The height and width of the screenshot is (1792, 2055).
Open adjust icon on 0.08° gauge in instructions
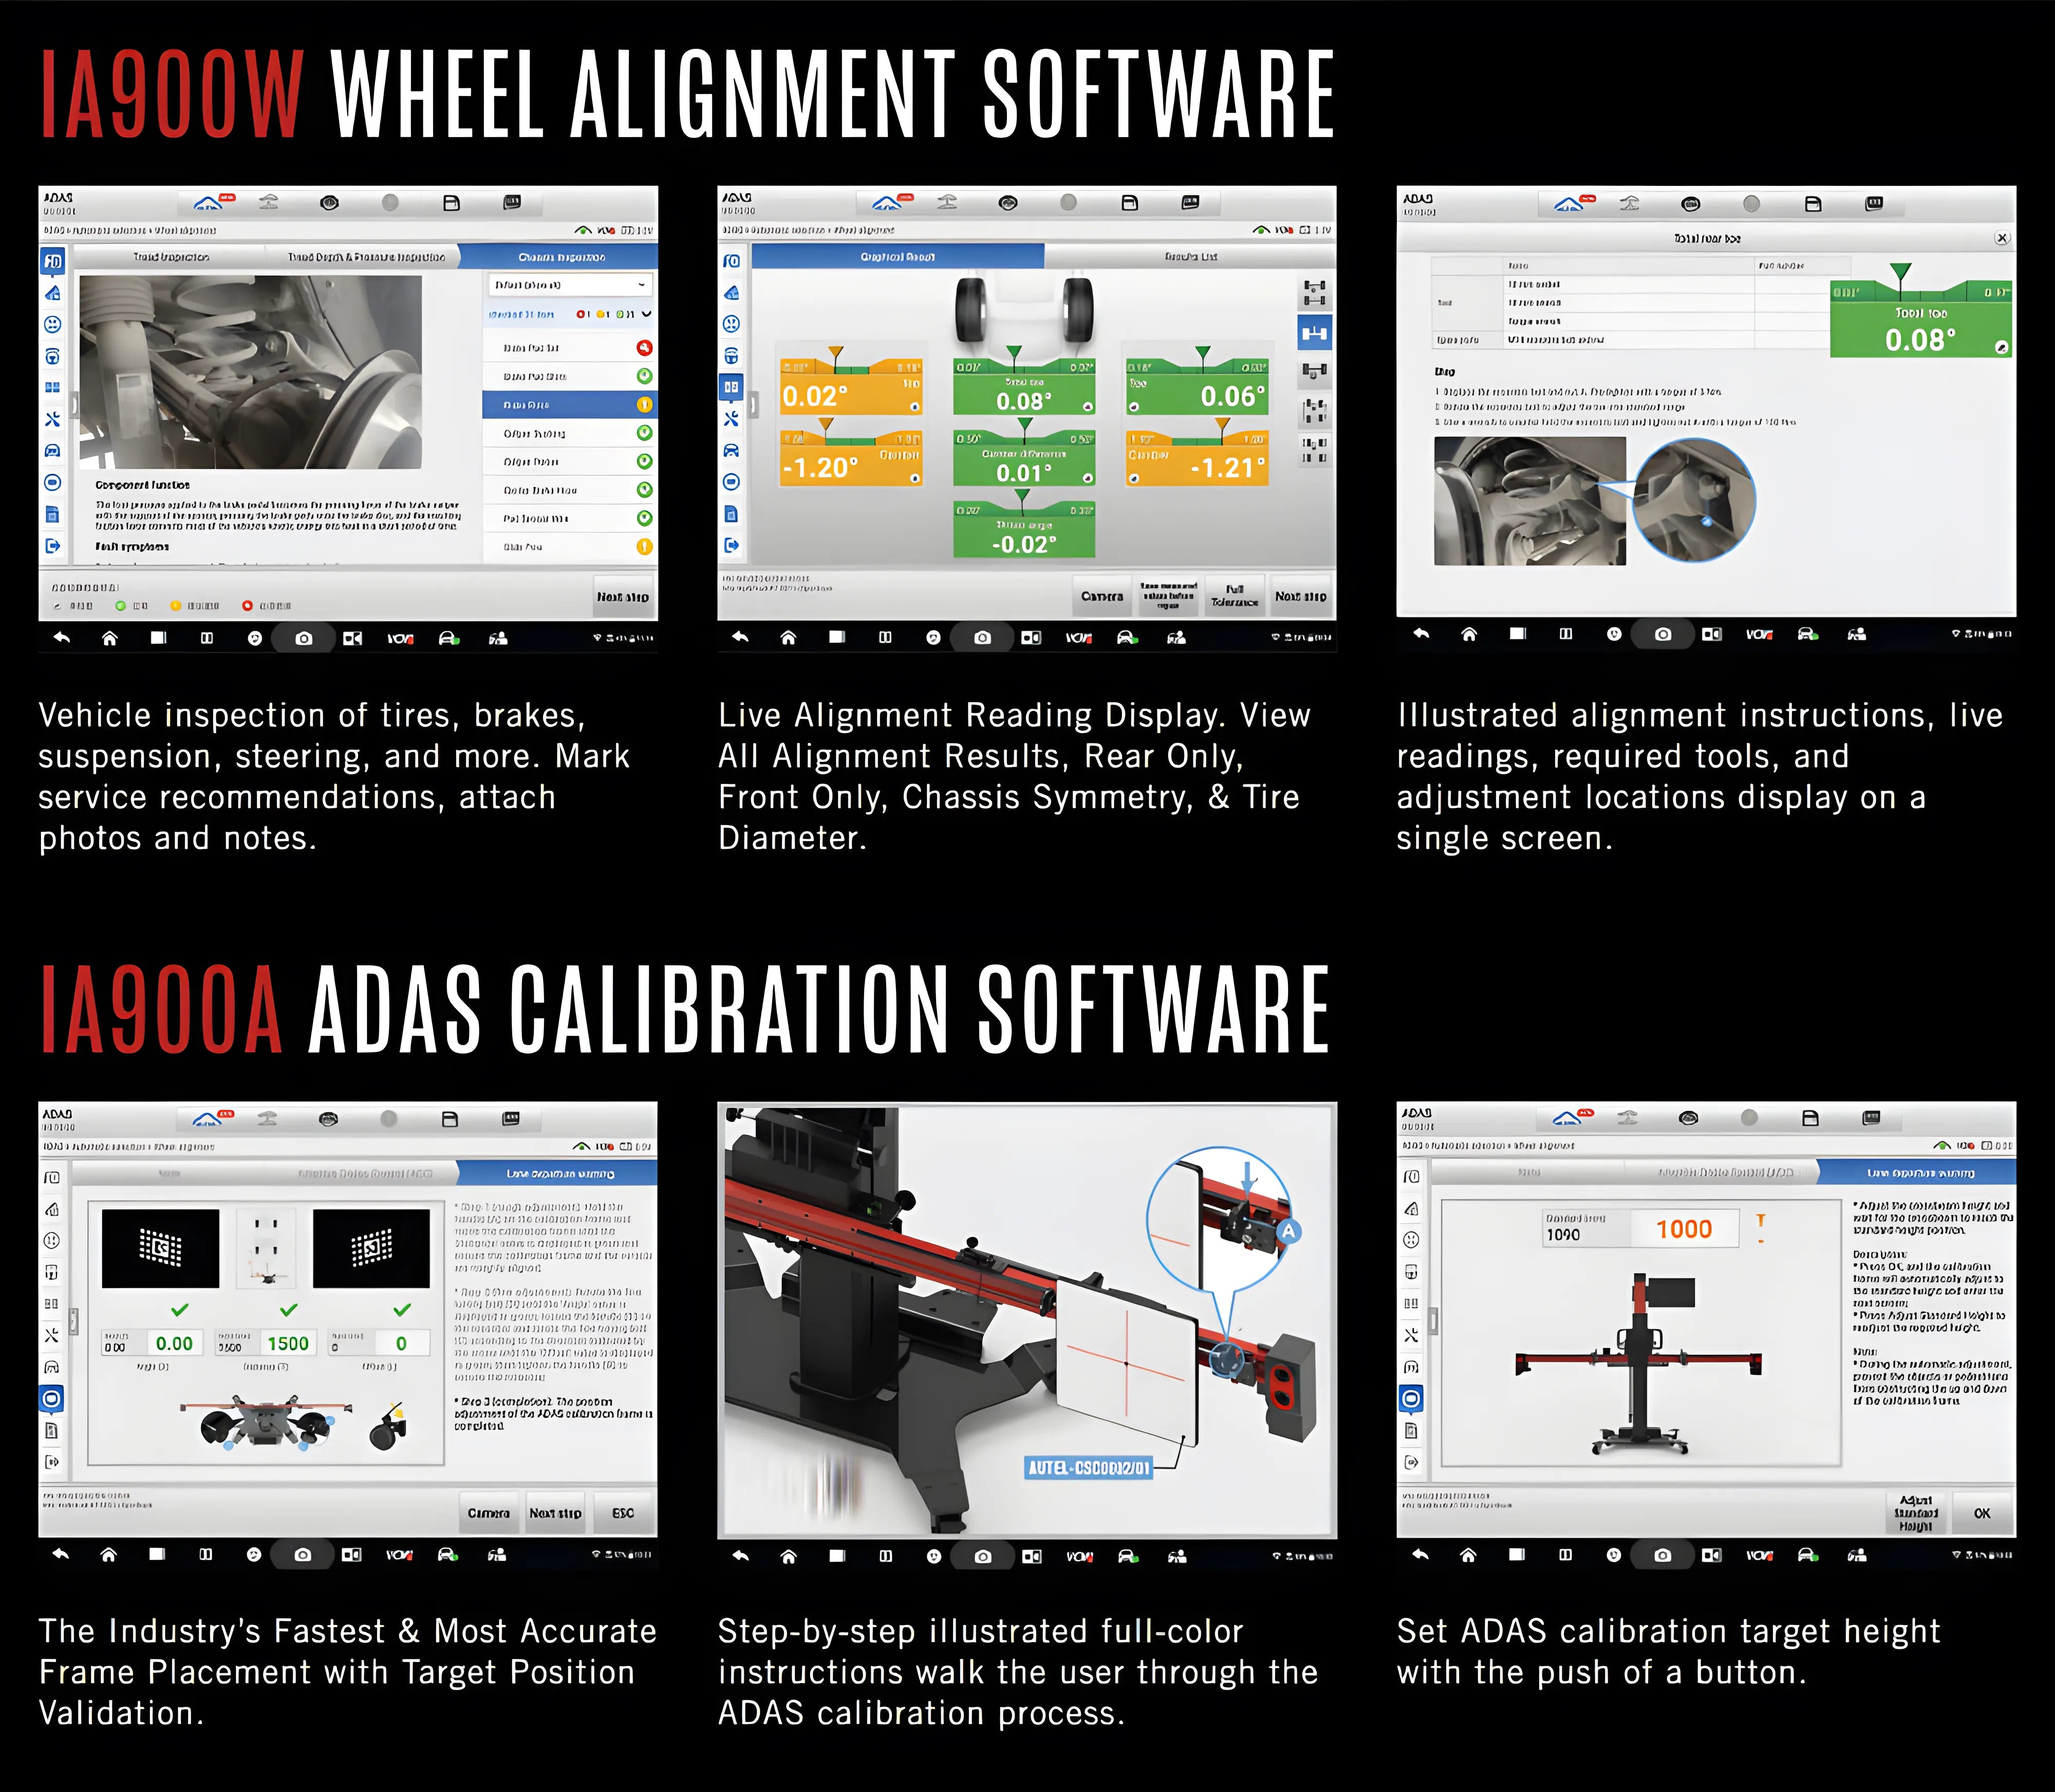click(x=2001, y=347)
